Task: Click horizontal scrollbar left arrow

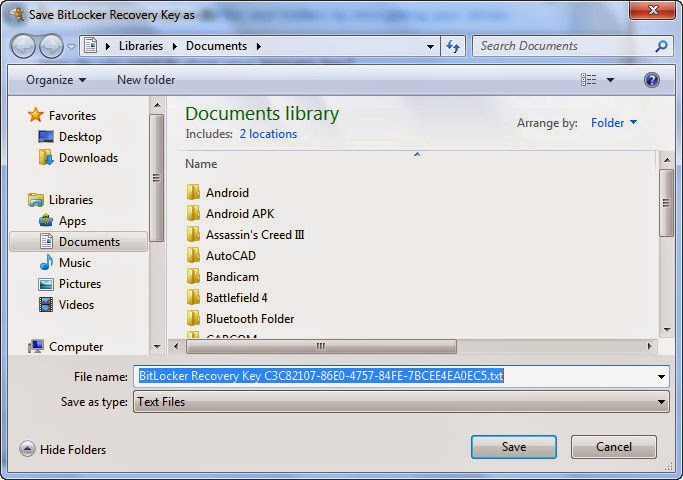Action: coord(176,346)
